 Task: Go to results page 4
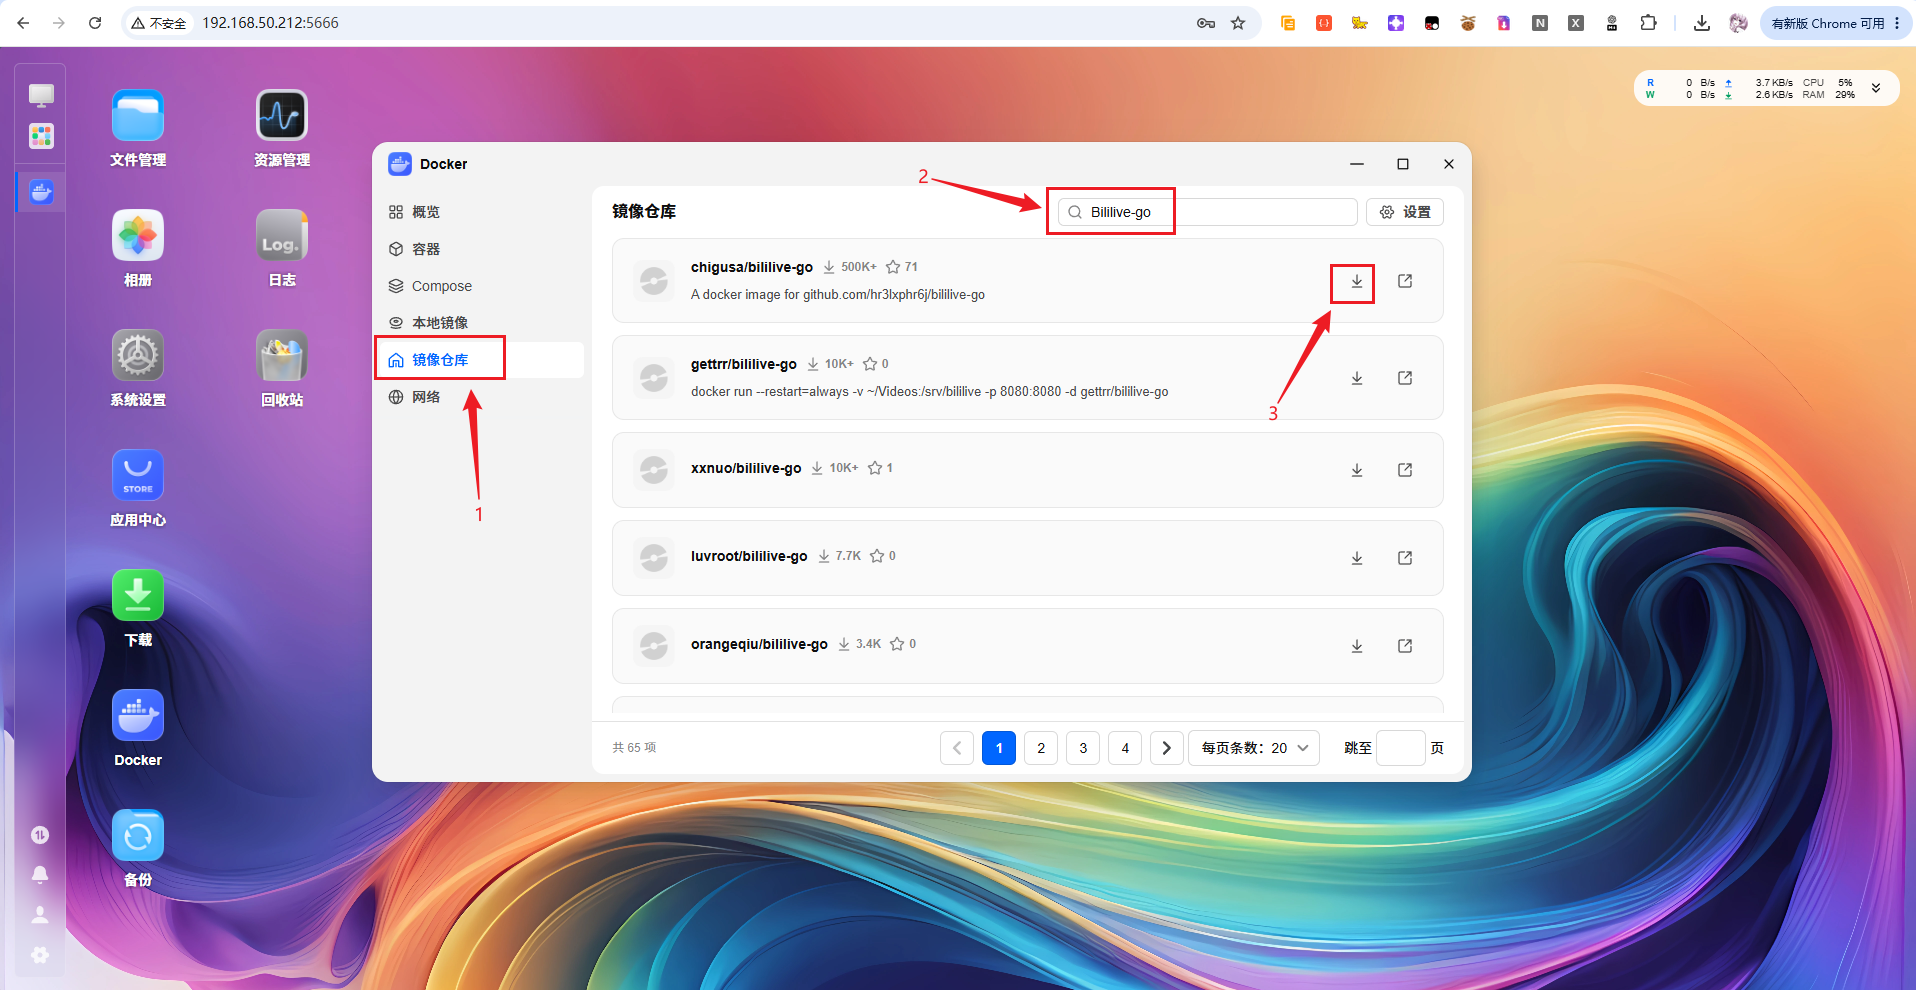click(1125, 748)
